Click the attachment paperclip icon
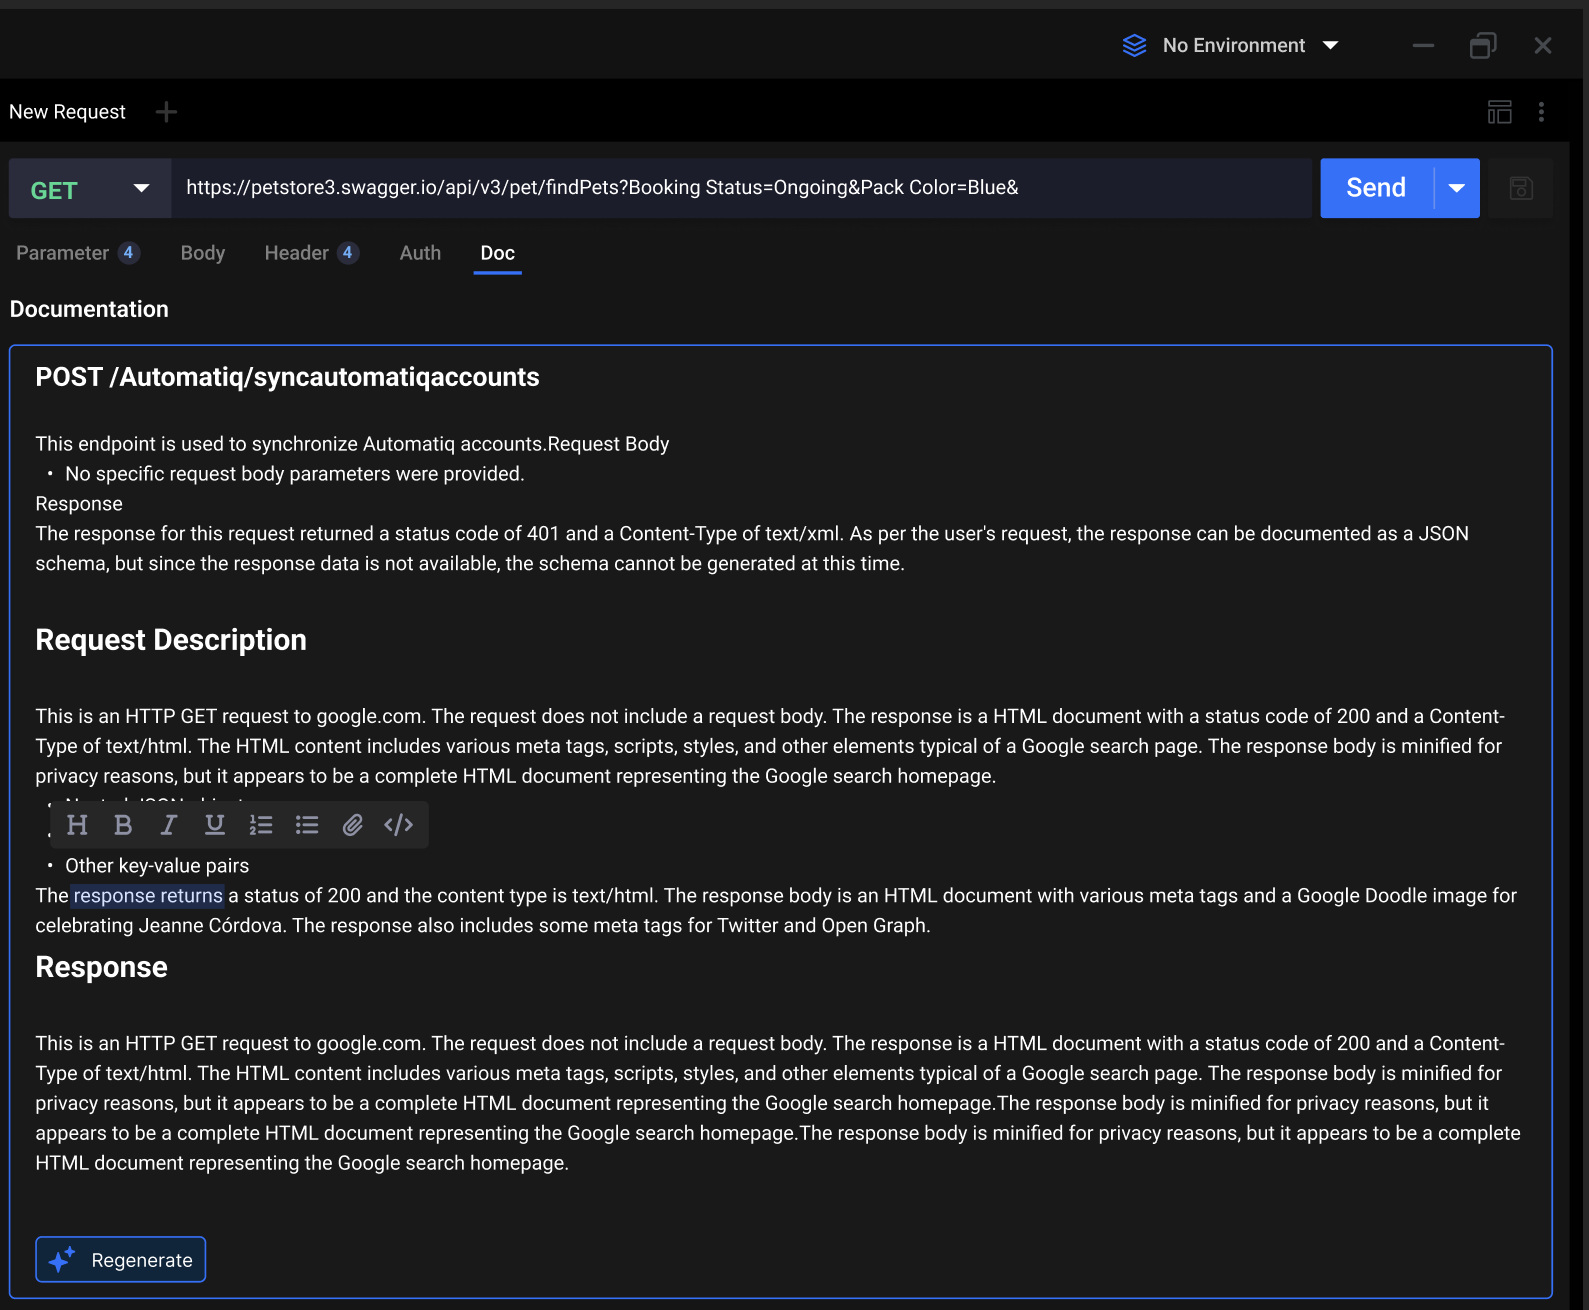 point(352,825)
